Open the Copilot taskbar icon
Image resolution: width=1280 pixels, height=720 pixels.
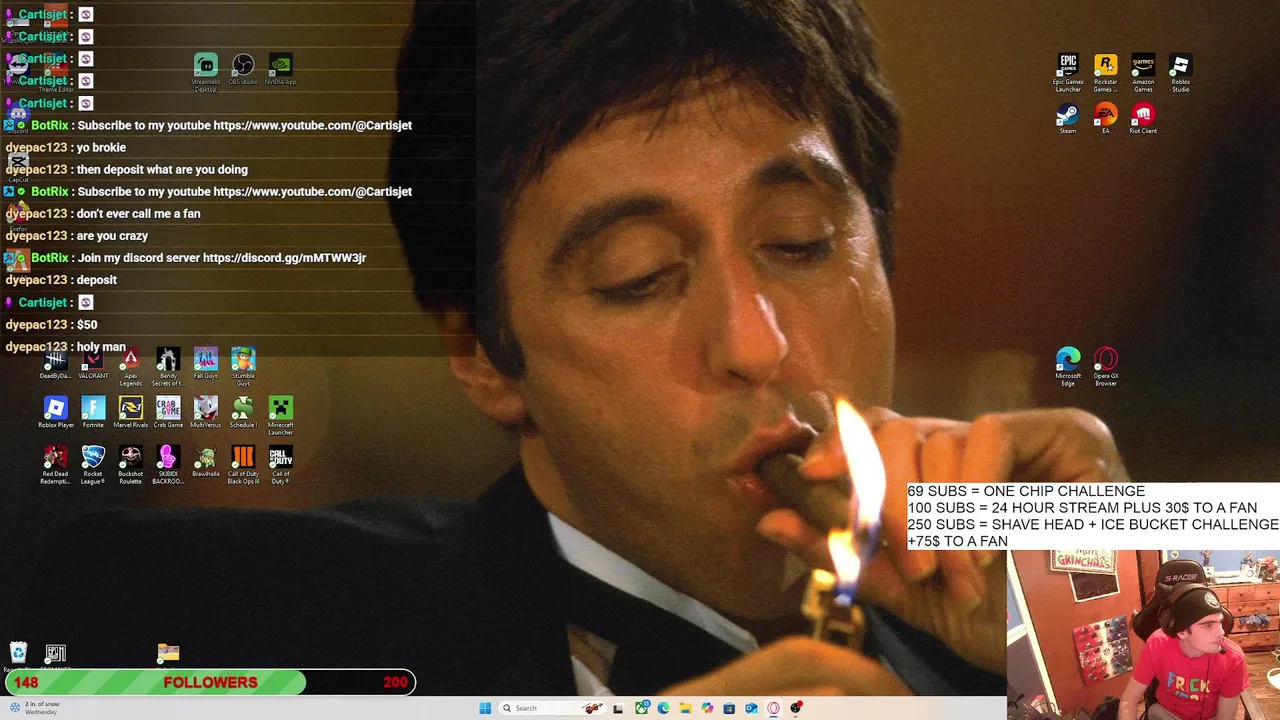[707, 708]
